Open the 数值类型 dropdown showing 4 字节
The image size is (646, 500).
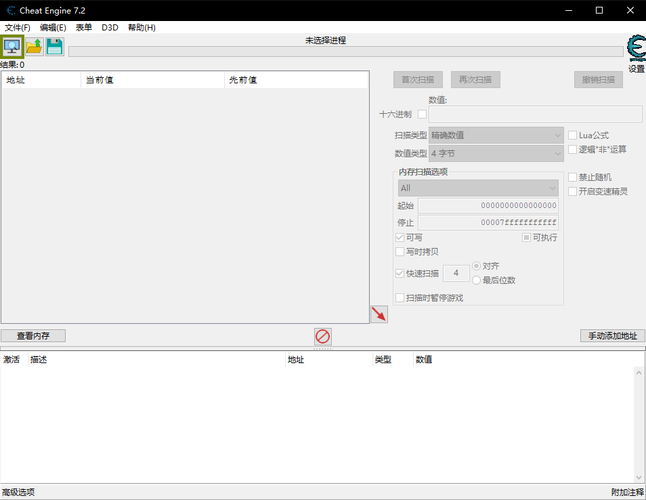(496, 154)
